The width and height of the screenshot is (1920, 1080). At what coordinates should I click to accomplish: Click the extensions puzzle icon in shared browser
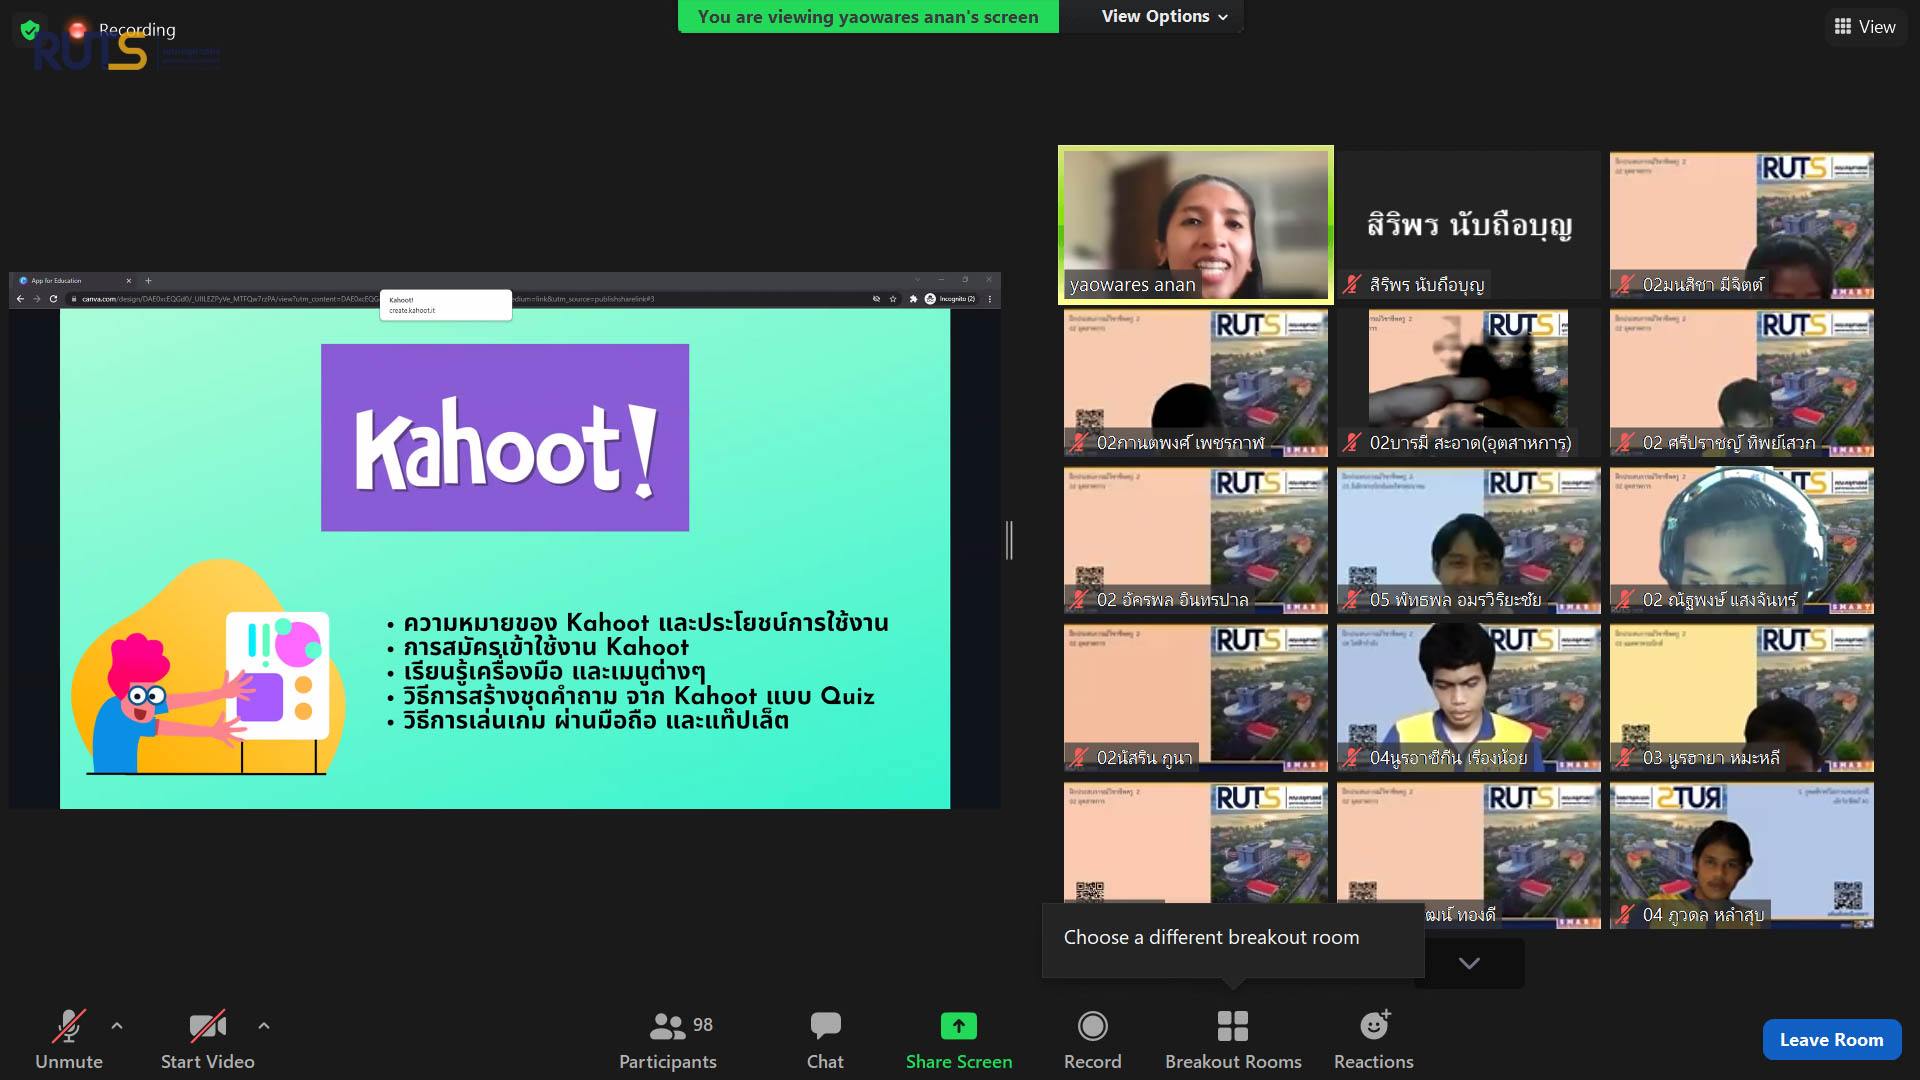coord(913,299)
